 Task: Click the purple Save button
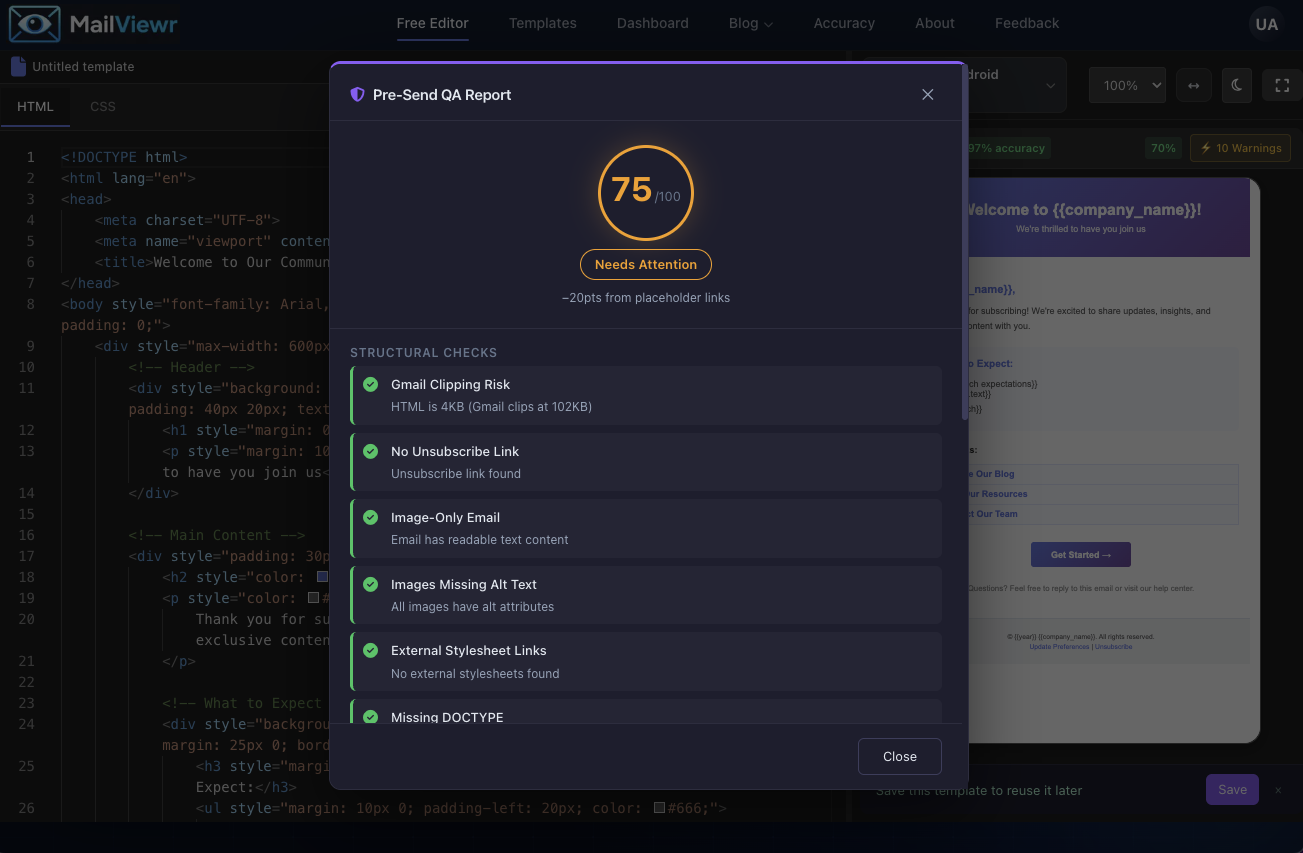[x=1232, y=789]
